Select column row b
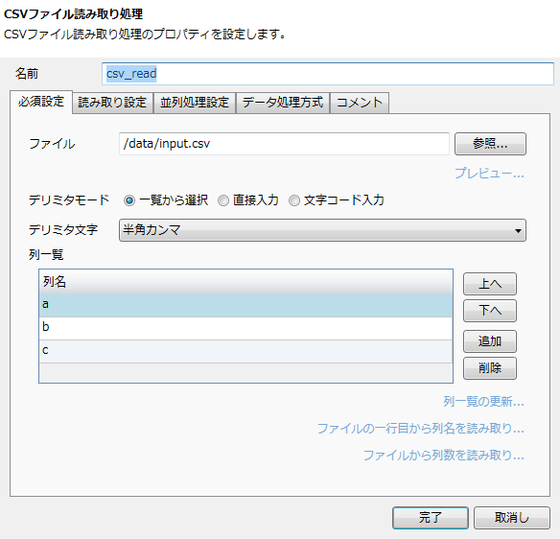Image resolution: width=560 pixels, height=539 pixels. coord(246,328)
